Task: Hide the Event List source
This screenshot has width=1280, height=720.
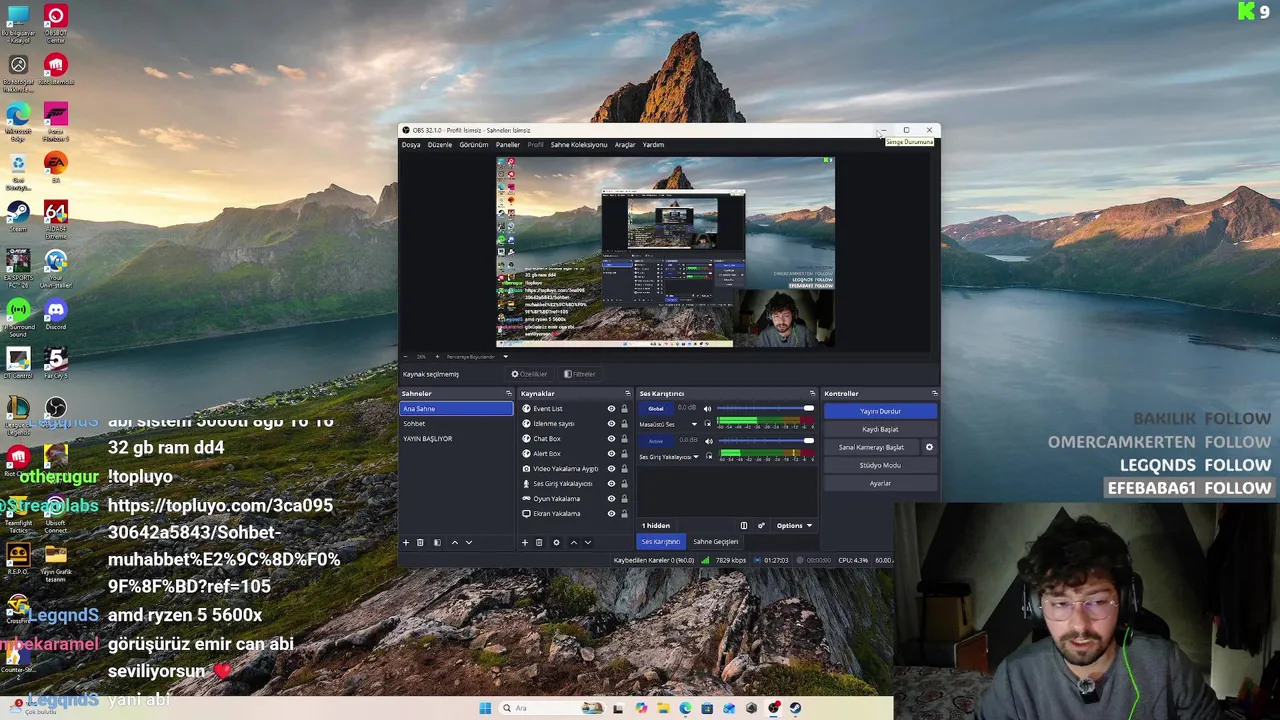Action: tap(611, 409)
